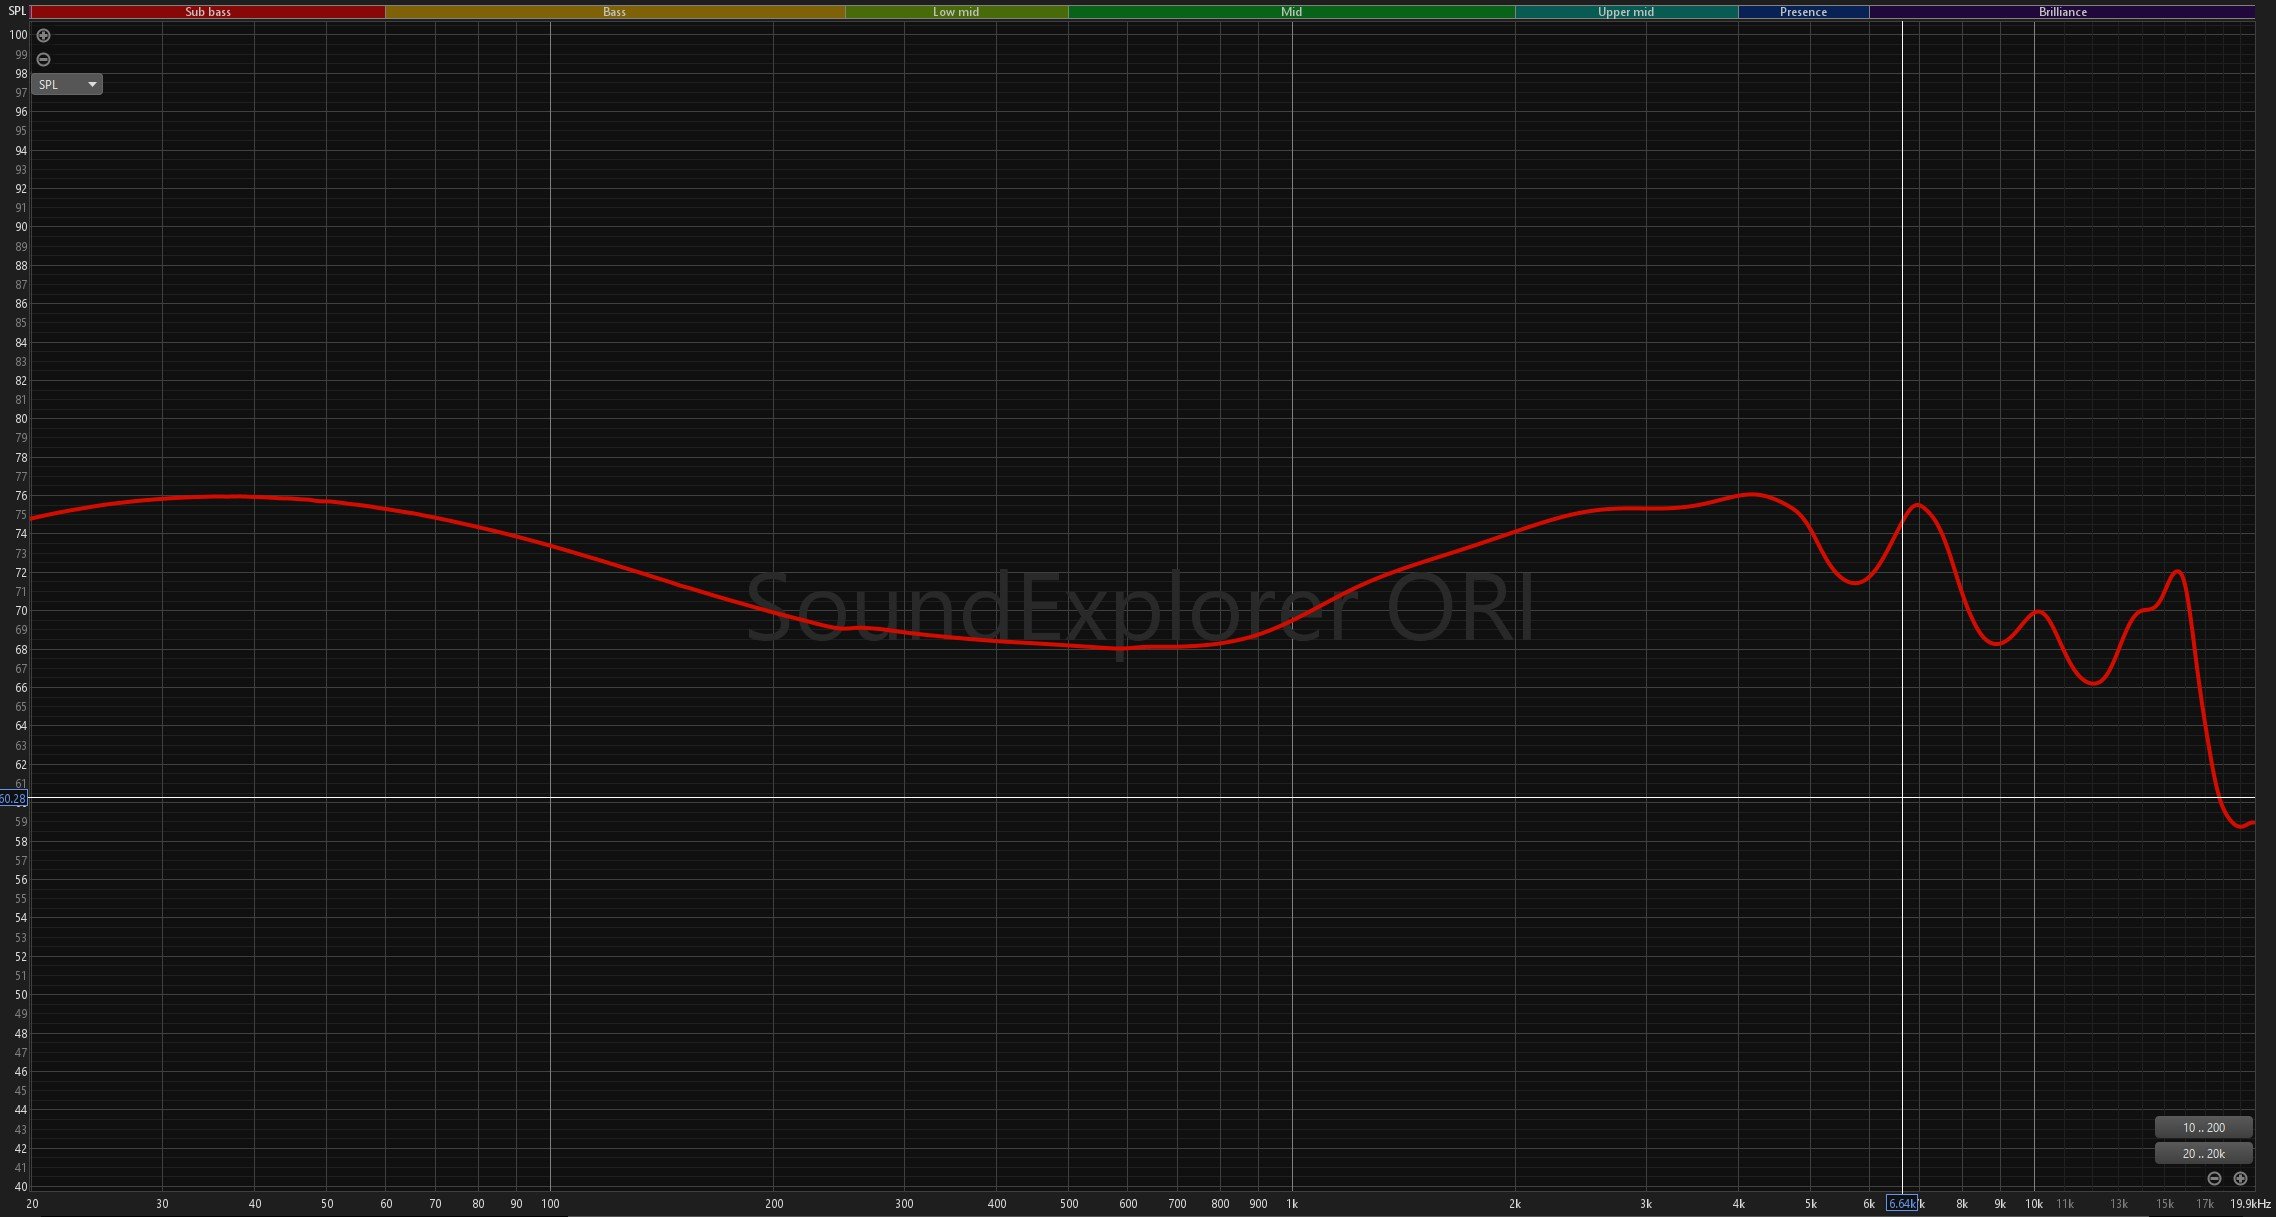Click the 'Upper mid' band segment
The image size is (2276, 1217).
click(x=1625, y=11)
